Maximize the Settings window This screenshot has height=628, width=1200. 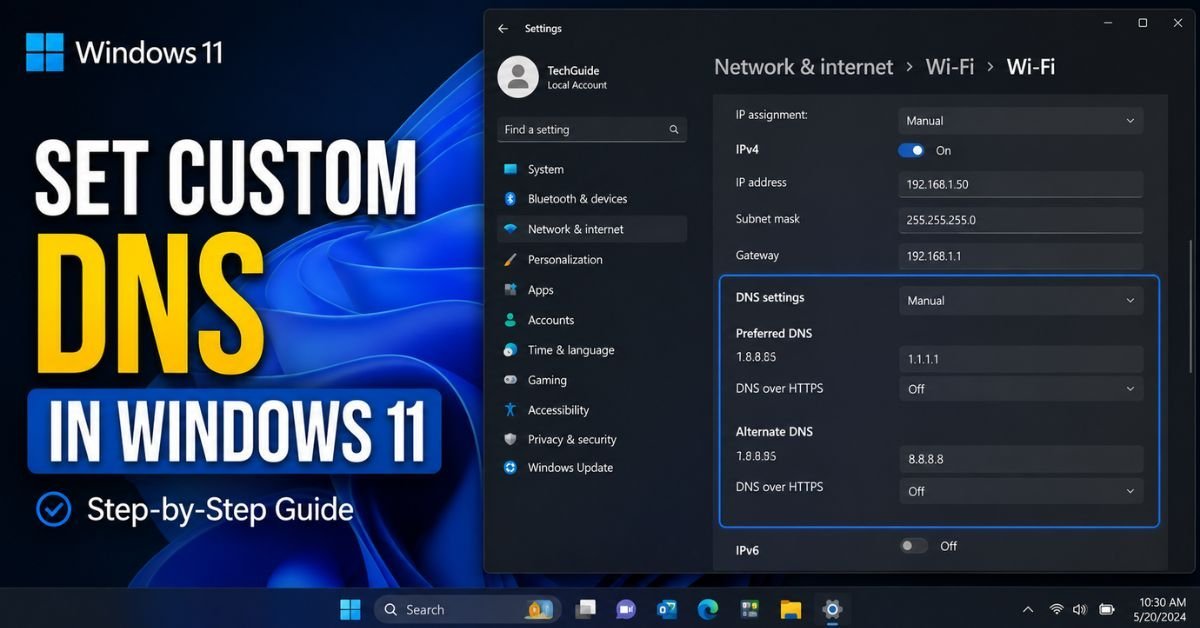(1143, 22)
